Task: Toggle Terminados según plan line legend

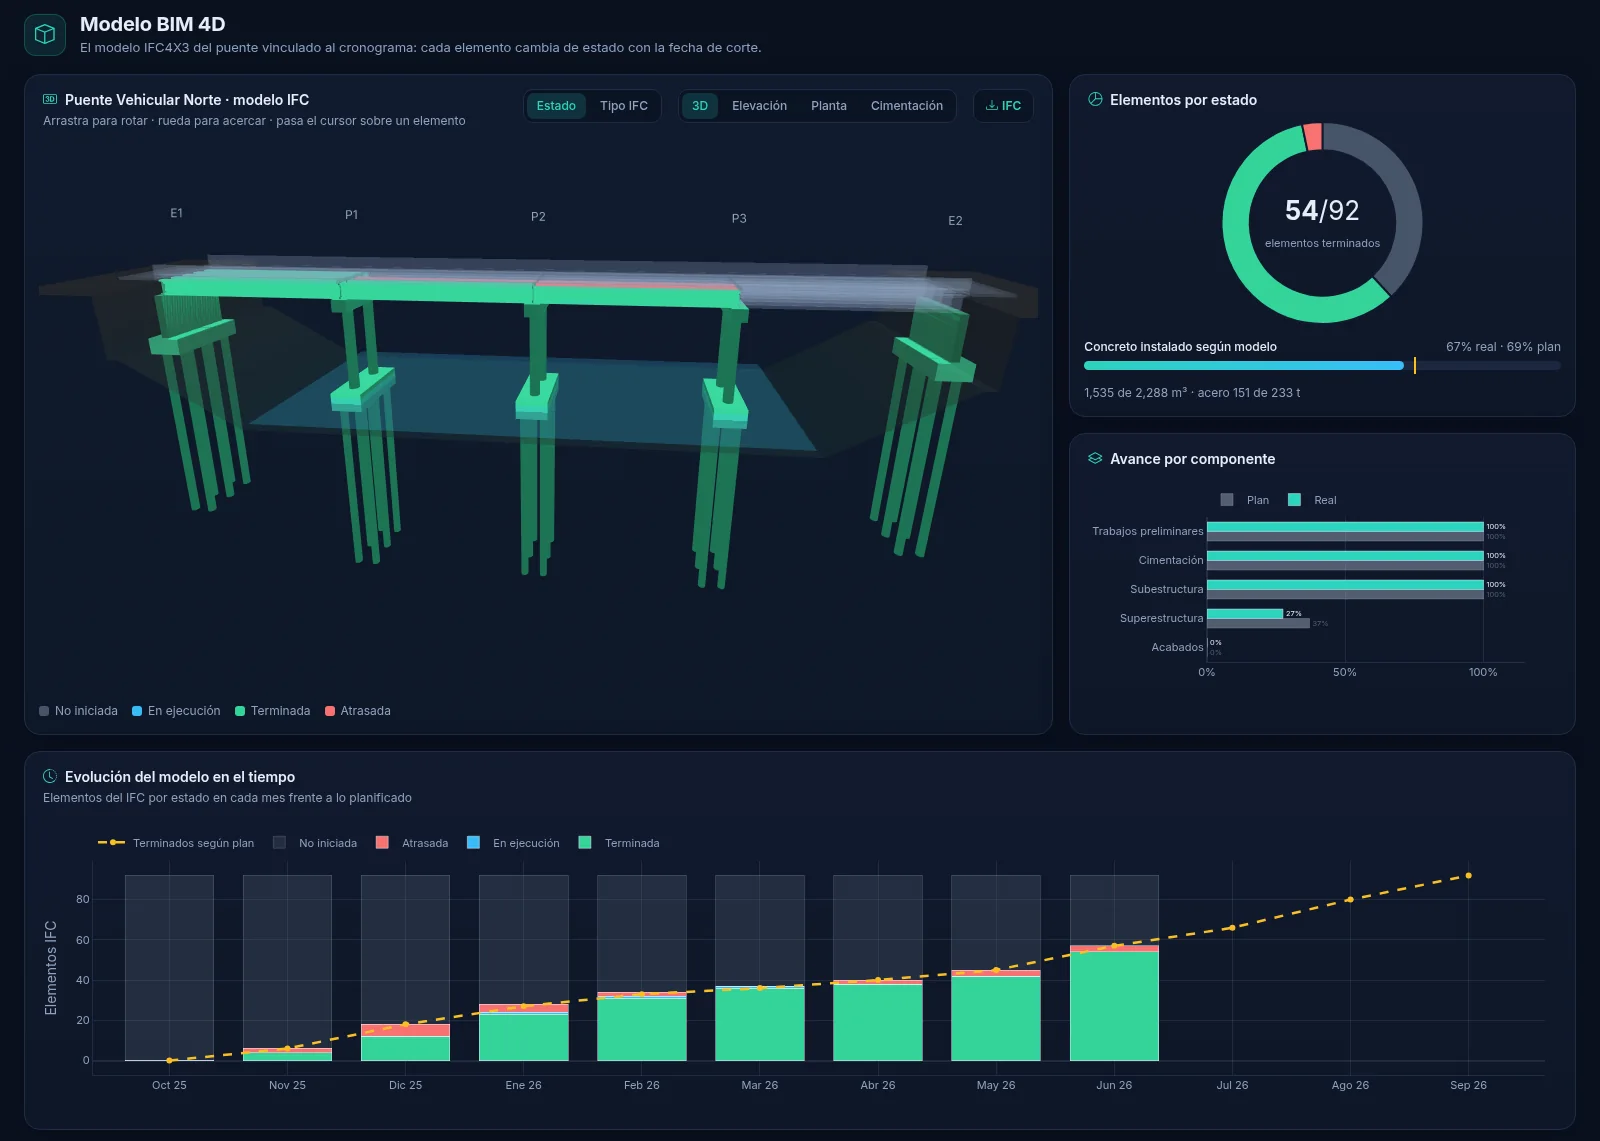Action: point(176,843)
